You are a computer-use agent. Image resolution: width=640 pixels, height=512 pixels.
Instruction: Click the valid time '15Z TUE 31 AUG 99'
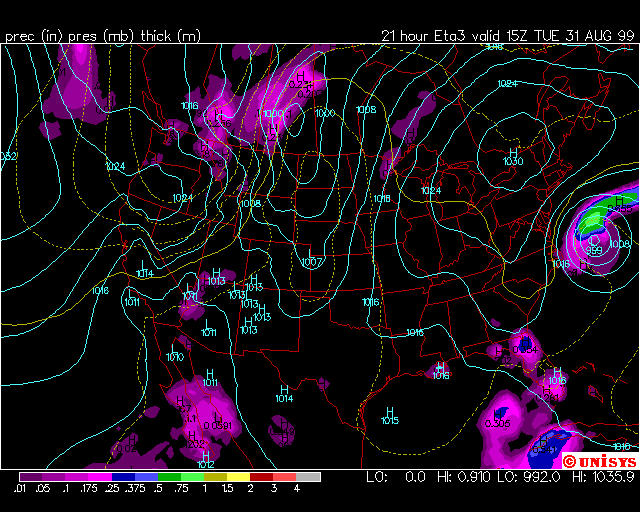click(556, 36)
